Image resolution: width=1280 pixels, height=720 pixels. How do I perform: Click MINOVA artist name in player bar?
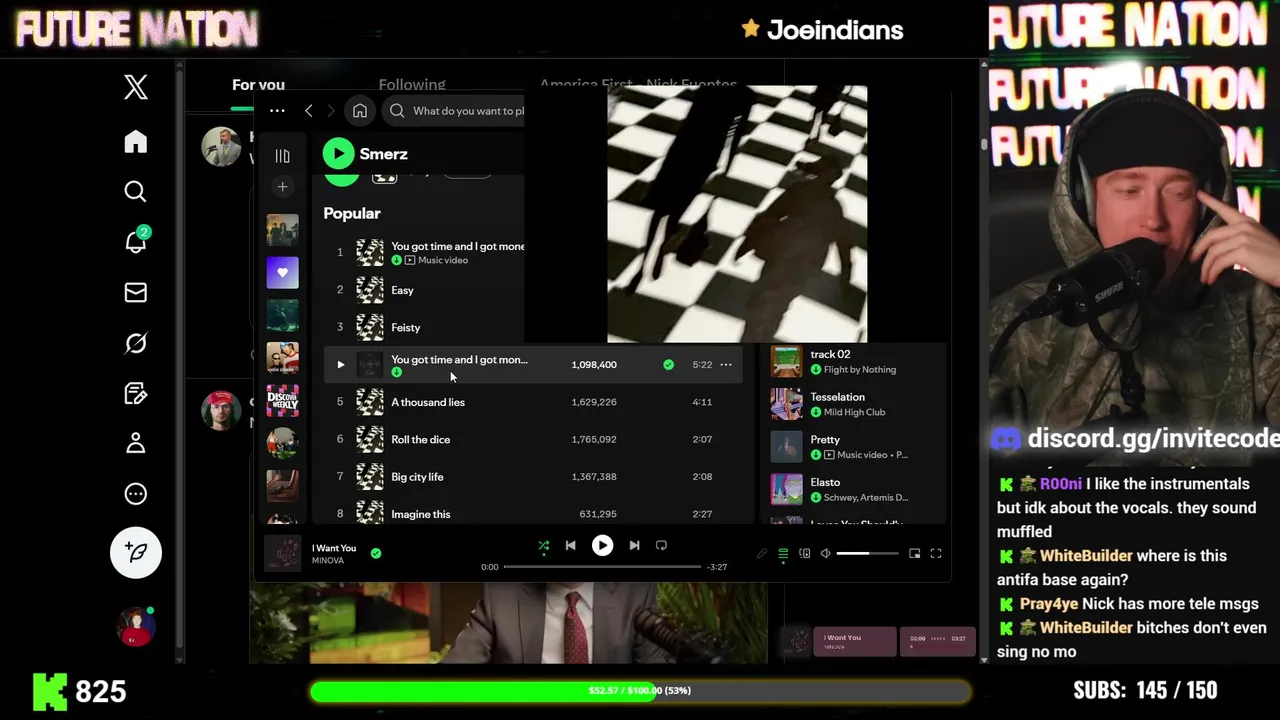click(x=328, y=561)
